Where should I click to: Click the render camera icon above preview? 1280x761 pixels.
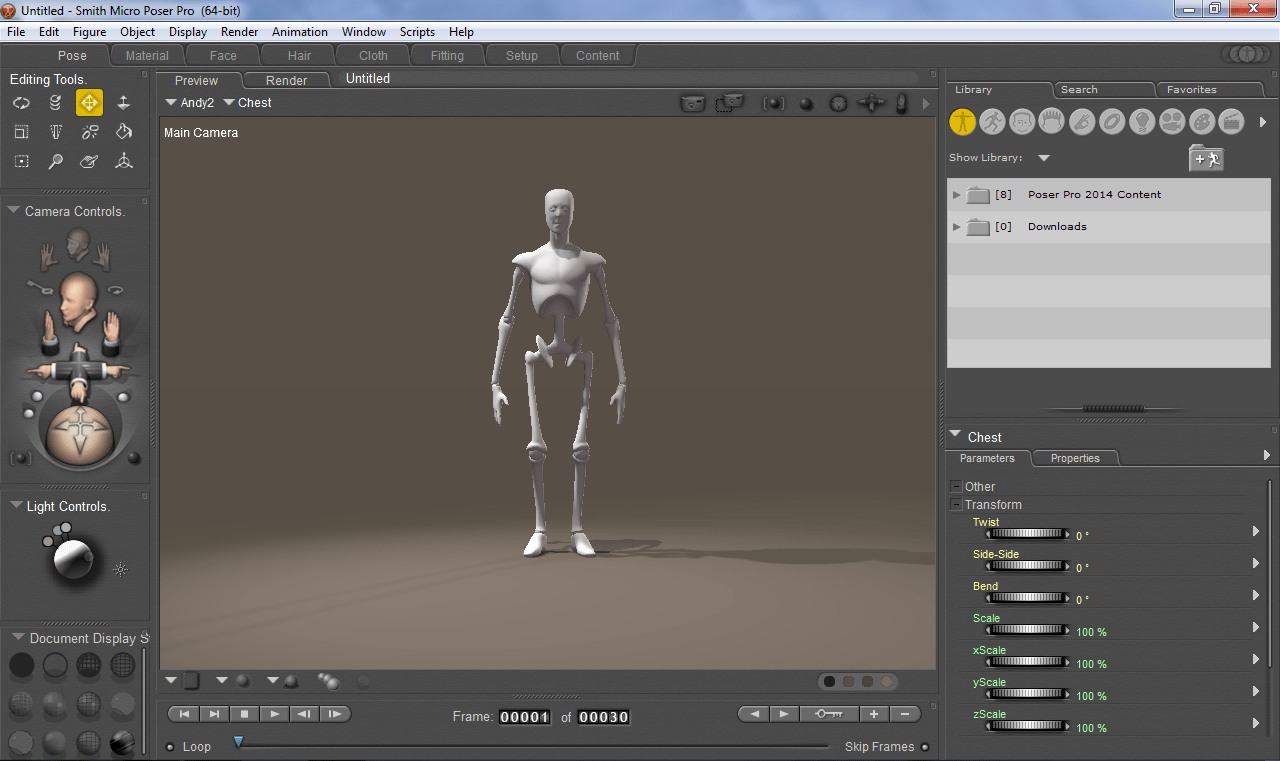pyautogui.click(x=691, y=103)
